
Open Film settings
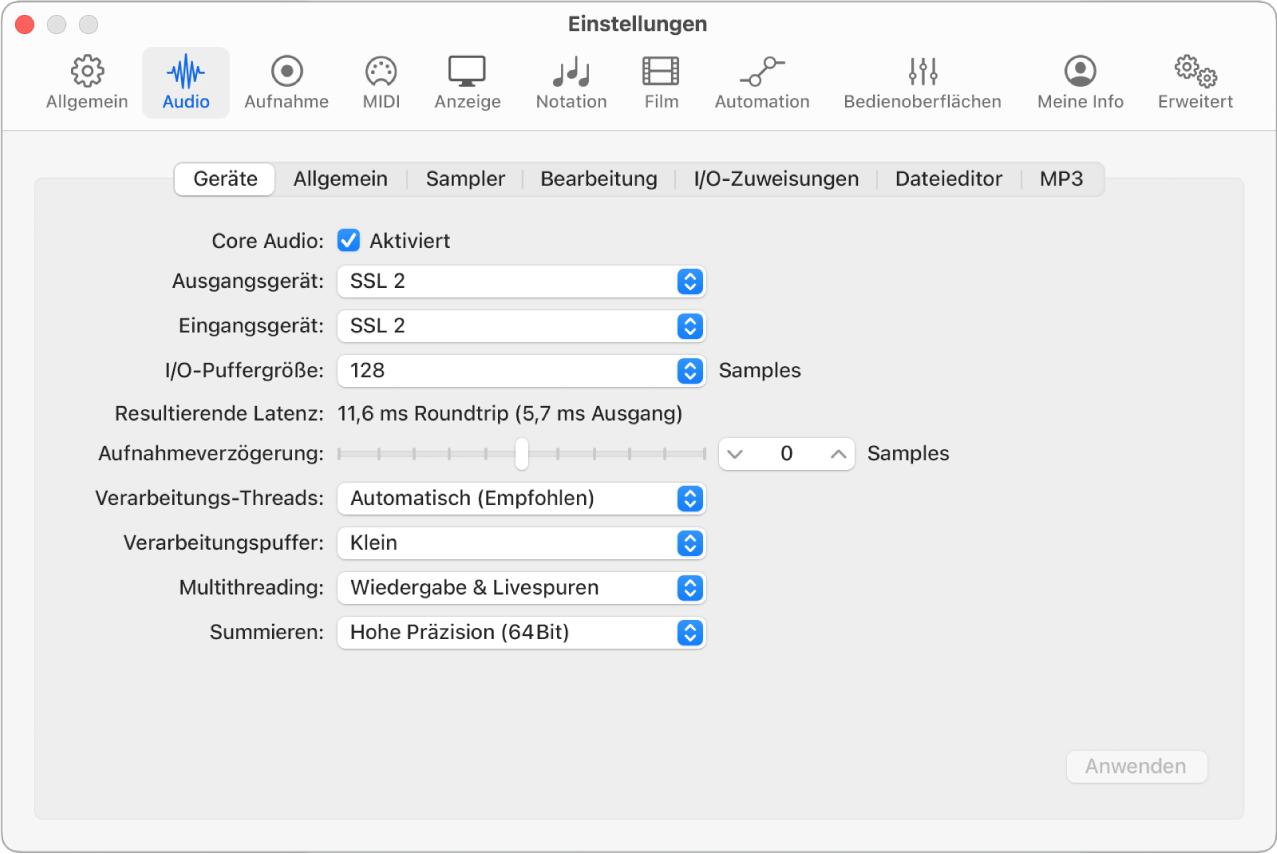coord(660,82)
